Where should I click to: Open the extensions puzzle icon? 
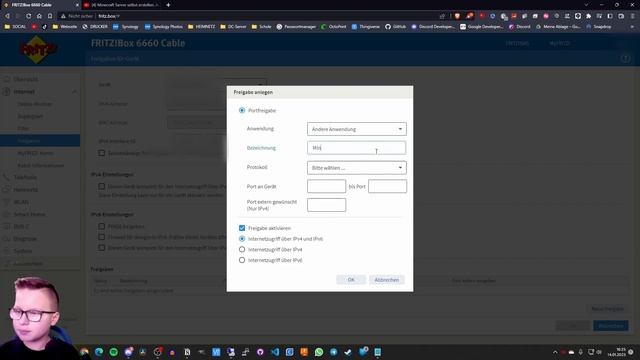point(588,16)
